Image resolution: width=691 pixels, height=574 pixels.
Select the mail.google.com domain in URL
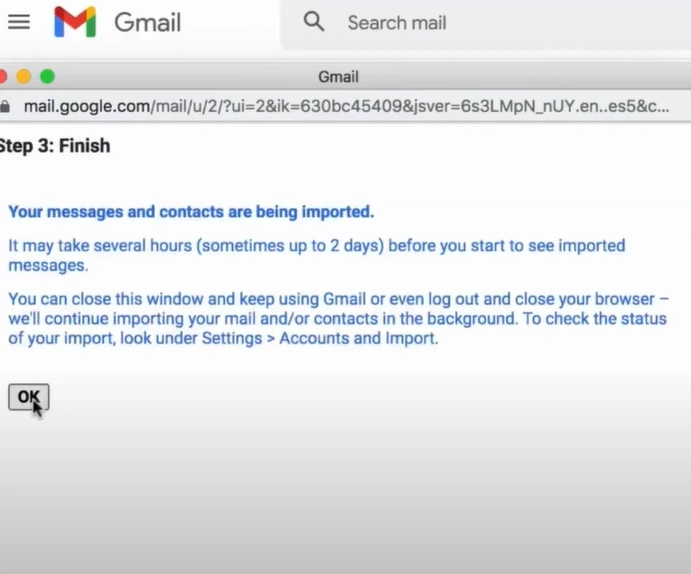[x=87, y=106]
